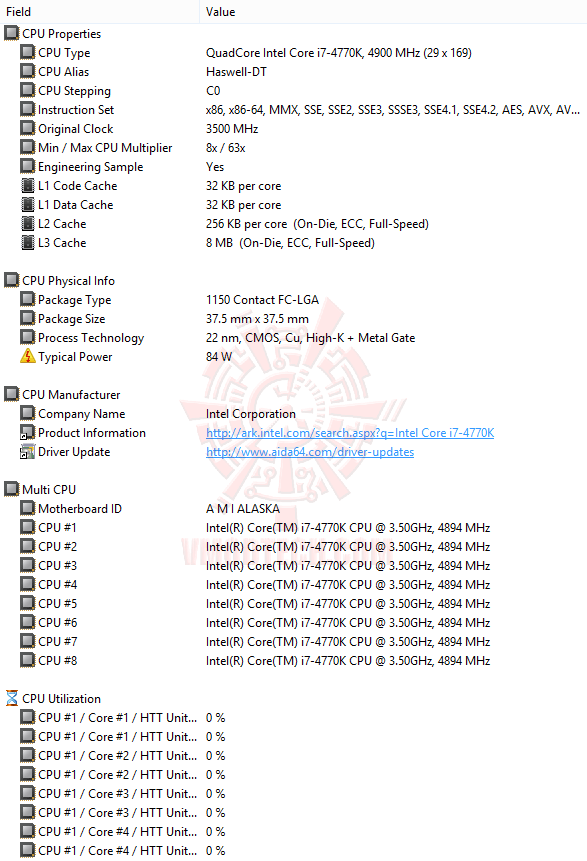The image size is (587, 861).
Task: Click the CPU Properties section chip icon
Action: (x=12, y=33)
